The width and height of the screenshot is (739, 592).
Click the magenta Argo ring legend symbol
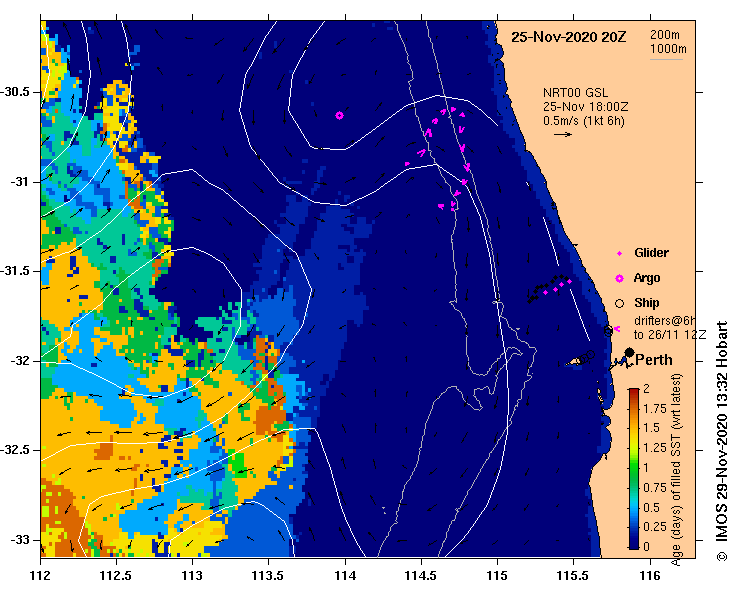(619, 279)
